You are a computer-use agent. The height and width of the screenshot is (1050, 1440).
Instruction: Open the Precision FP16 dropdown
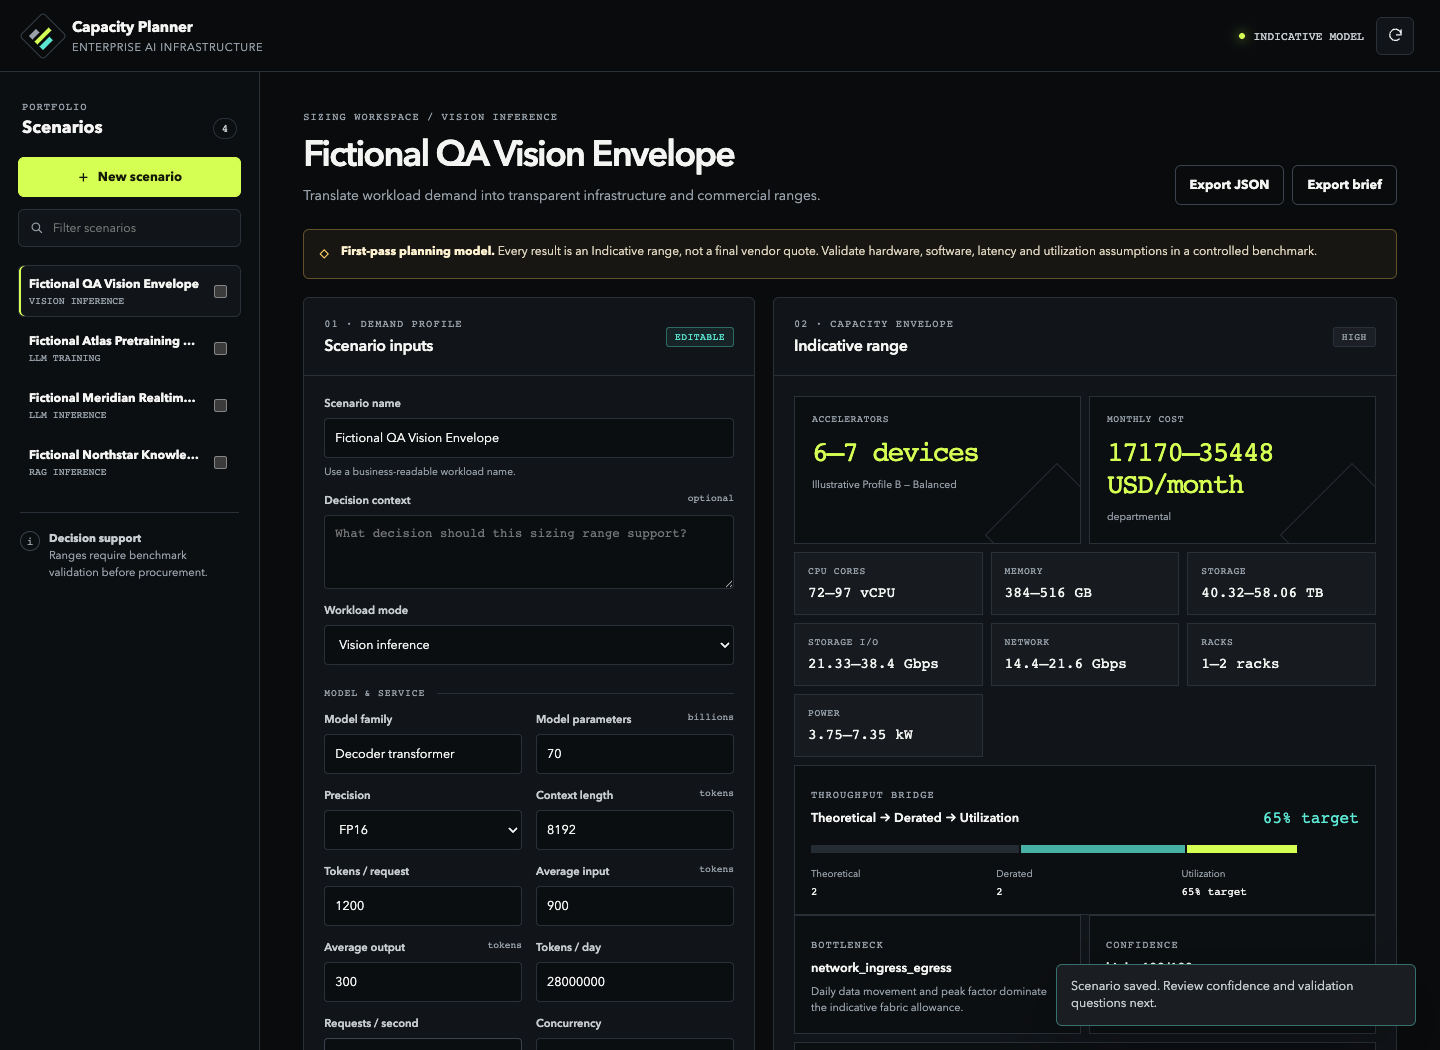pyautogui.click(x=423, y=830)
